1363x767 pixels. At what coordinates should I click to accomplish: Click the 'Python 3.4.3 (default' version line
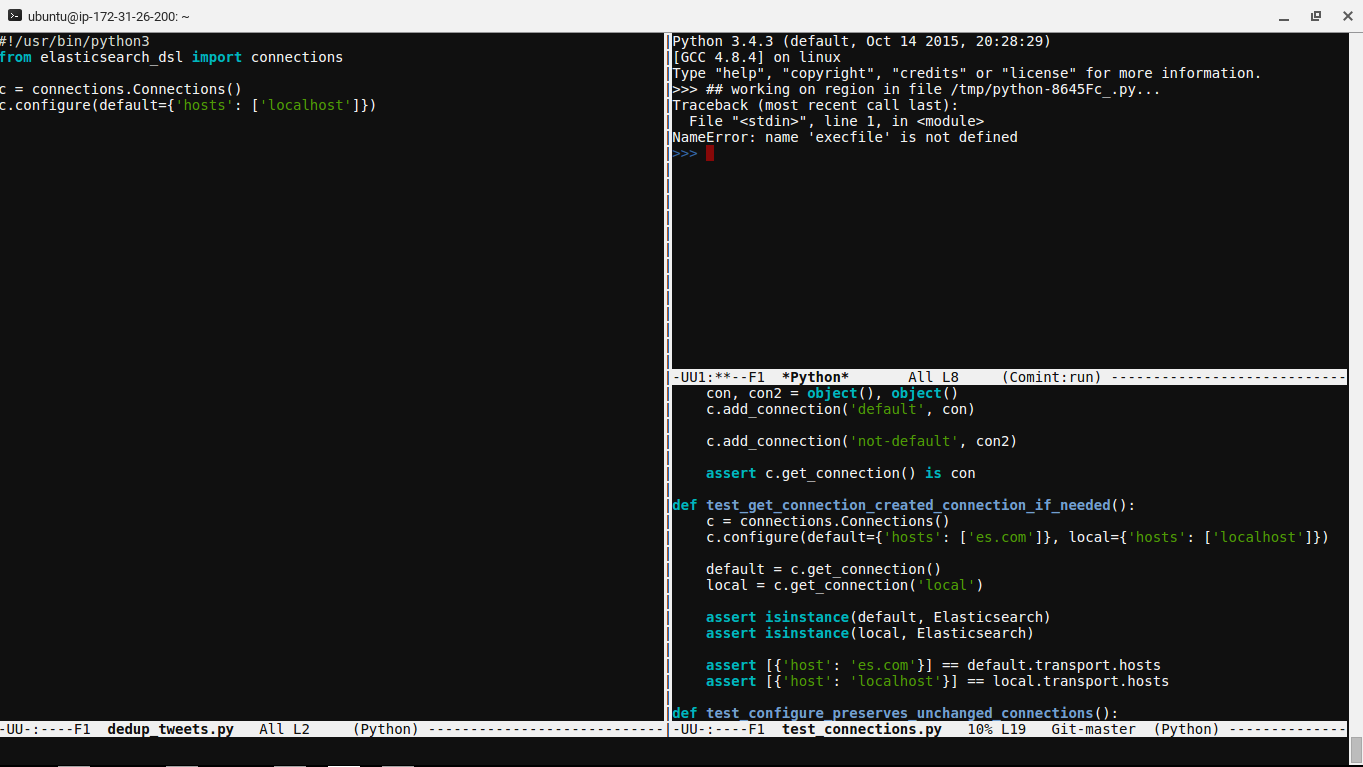point(861,41)
